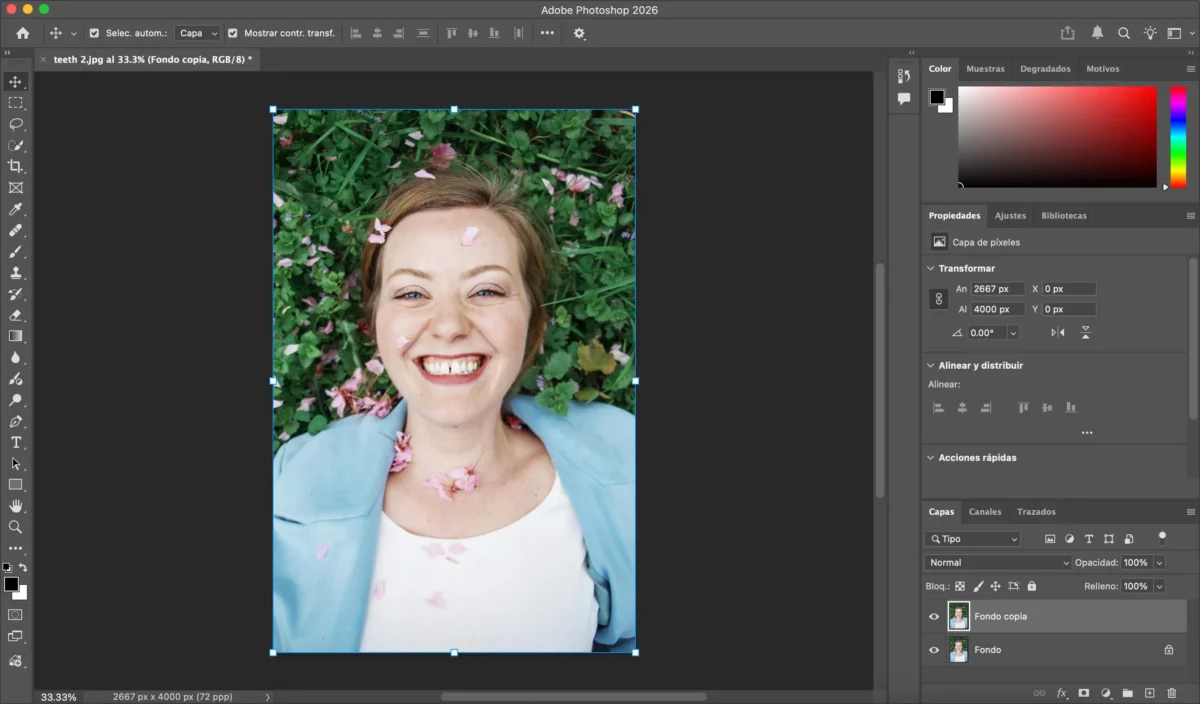Hide the Fondo copia layer
This screenshot has height=704, width=1200.
[934, 617]
